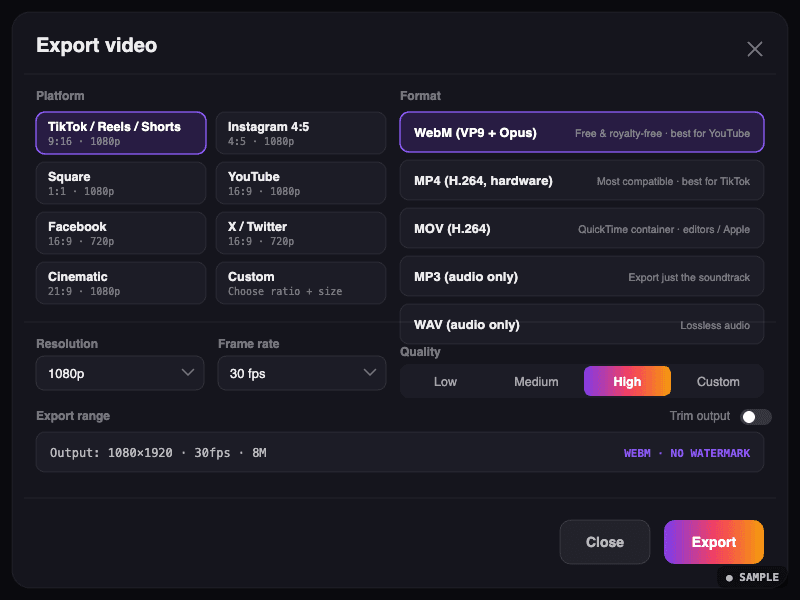This screenshot has height=600, width=800.
Task: Set quality to High
Action: pos(627,381)
